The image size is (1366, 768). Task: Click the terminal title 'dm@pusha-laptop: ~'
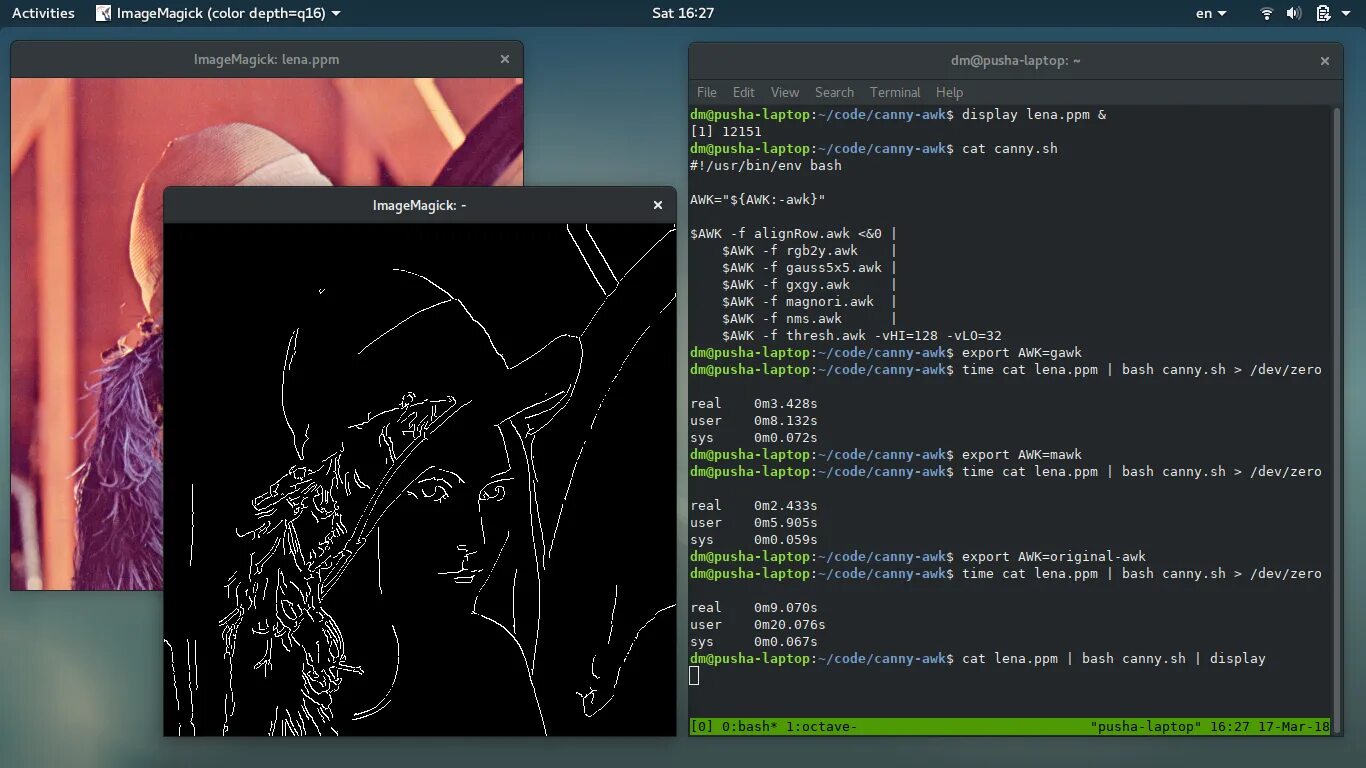1016,61
